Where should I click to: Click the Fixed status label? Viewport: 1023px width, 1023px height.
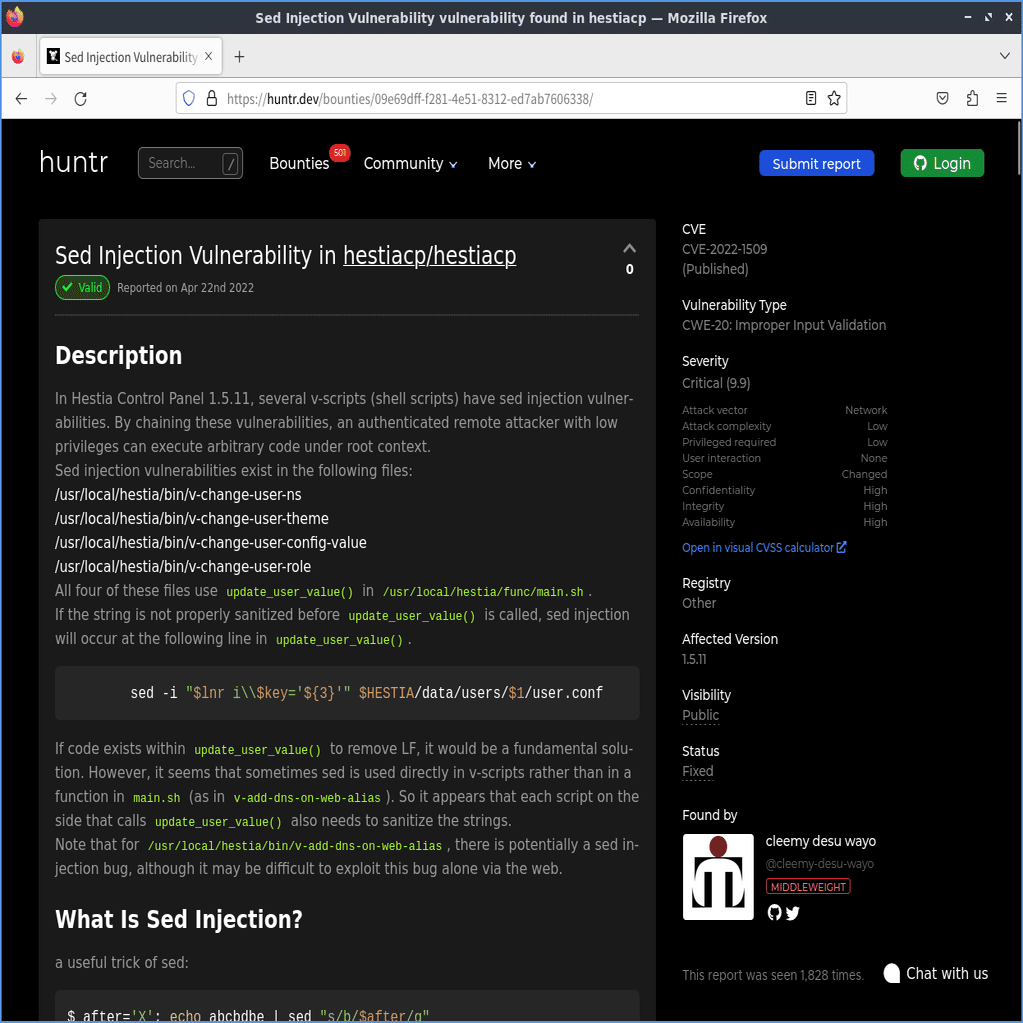click(697, 771)
